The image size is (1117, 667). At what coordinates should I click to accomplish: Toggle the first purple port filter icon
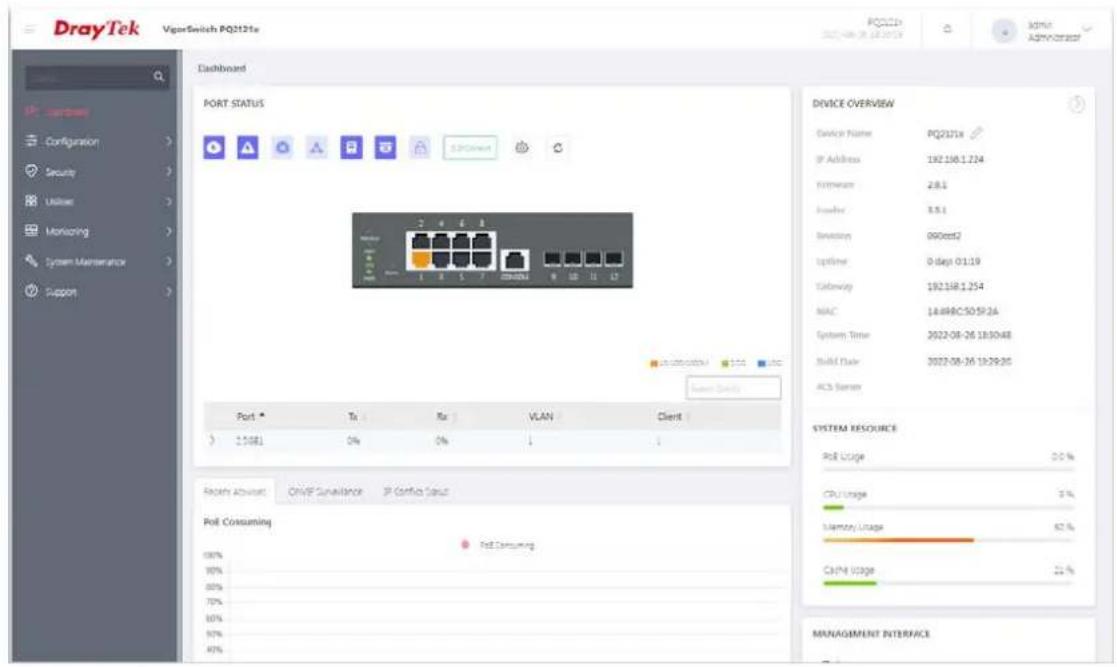tap(214, 148)
